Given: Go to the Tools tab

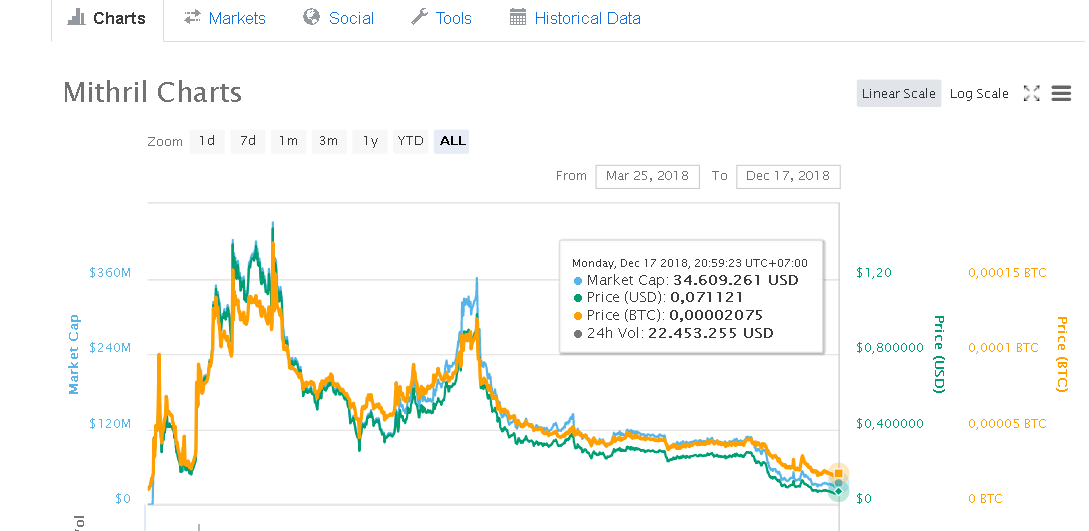Looking at the screenshot, I should (x=441, y=19).
